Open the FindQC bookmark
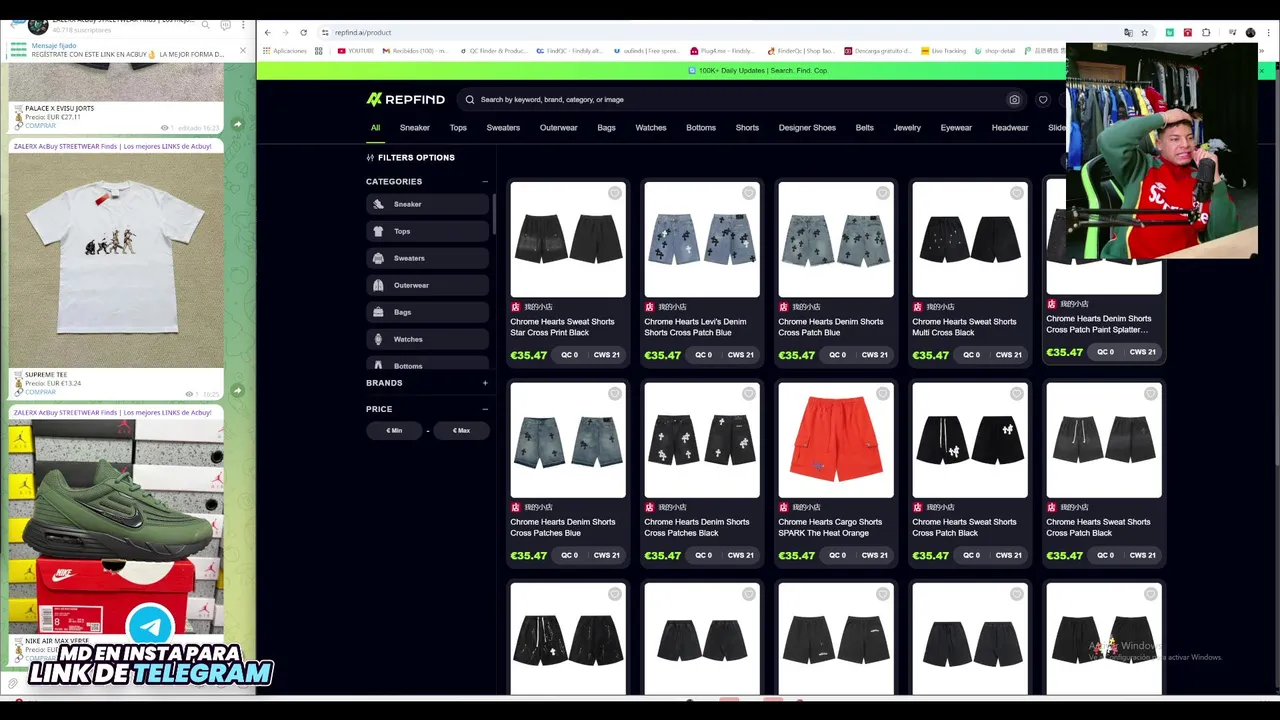This screenshot has height=720, width=1280. [x=569, y=51]
